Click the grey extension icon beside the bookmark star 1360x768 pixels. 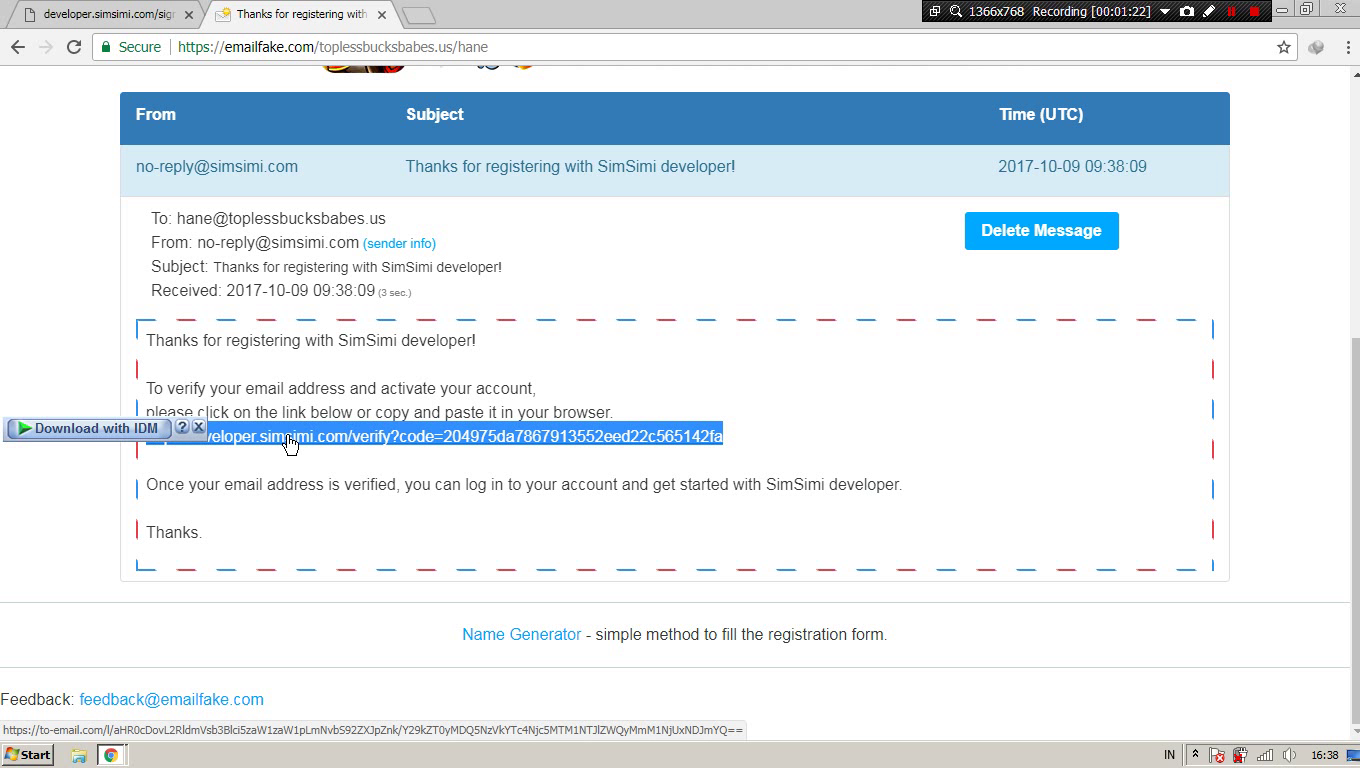tap(1316, 47)
